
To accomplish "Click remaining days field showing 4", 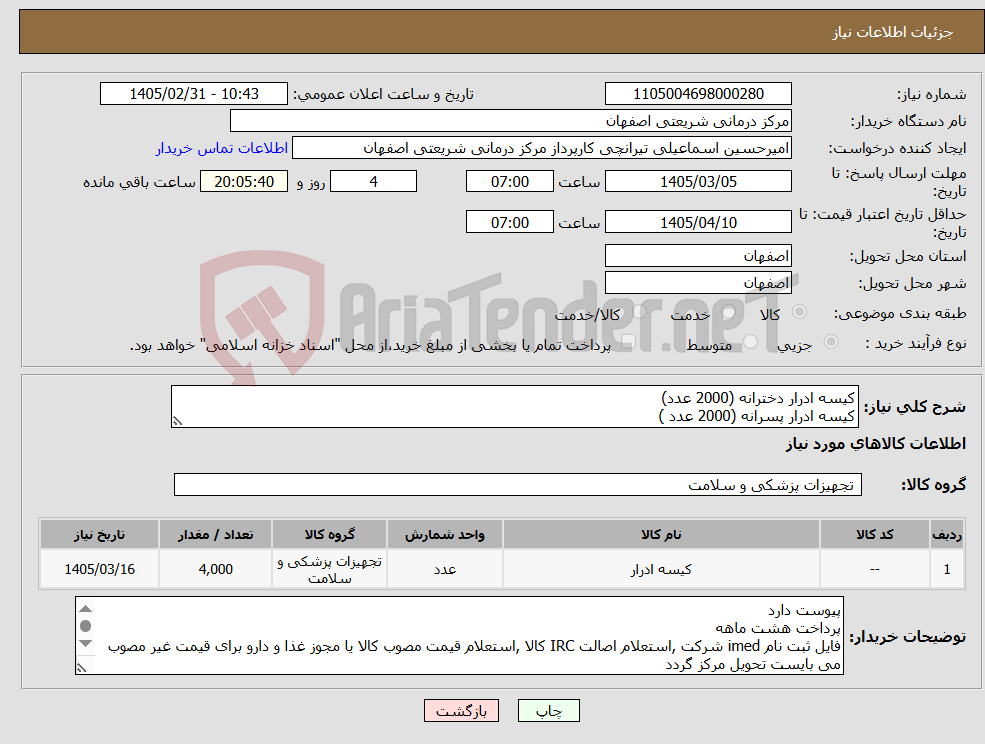I will point(373,182).
